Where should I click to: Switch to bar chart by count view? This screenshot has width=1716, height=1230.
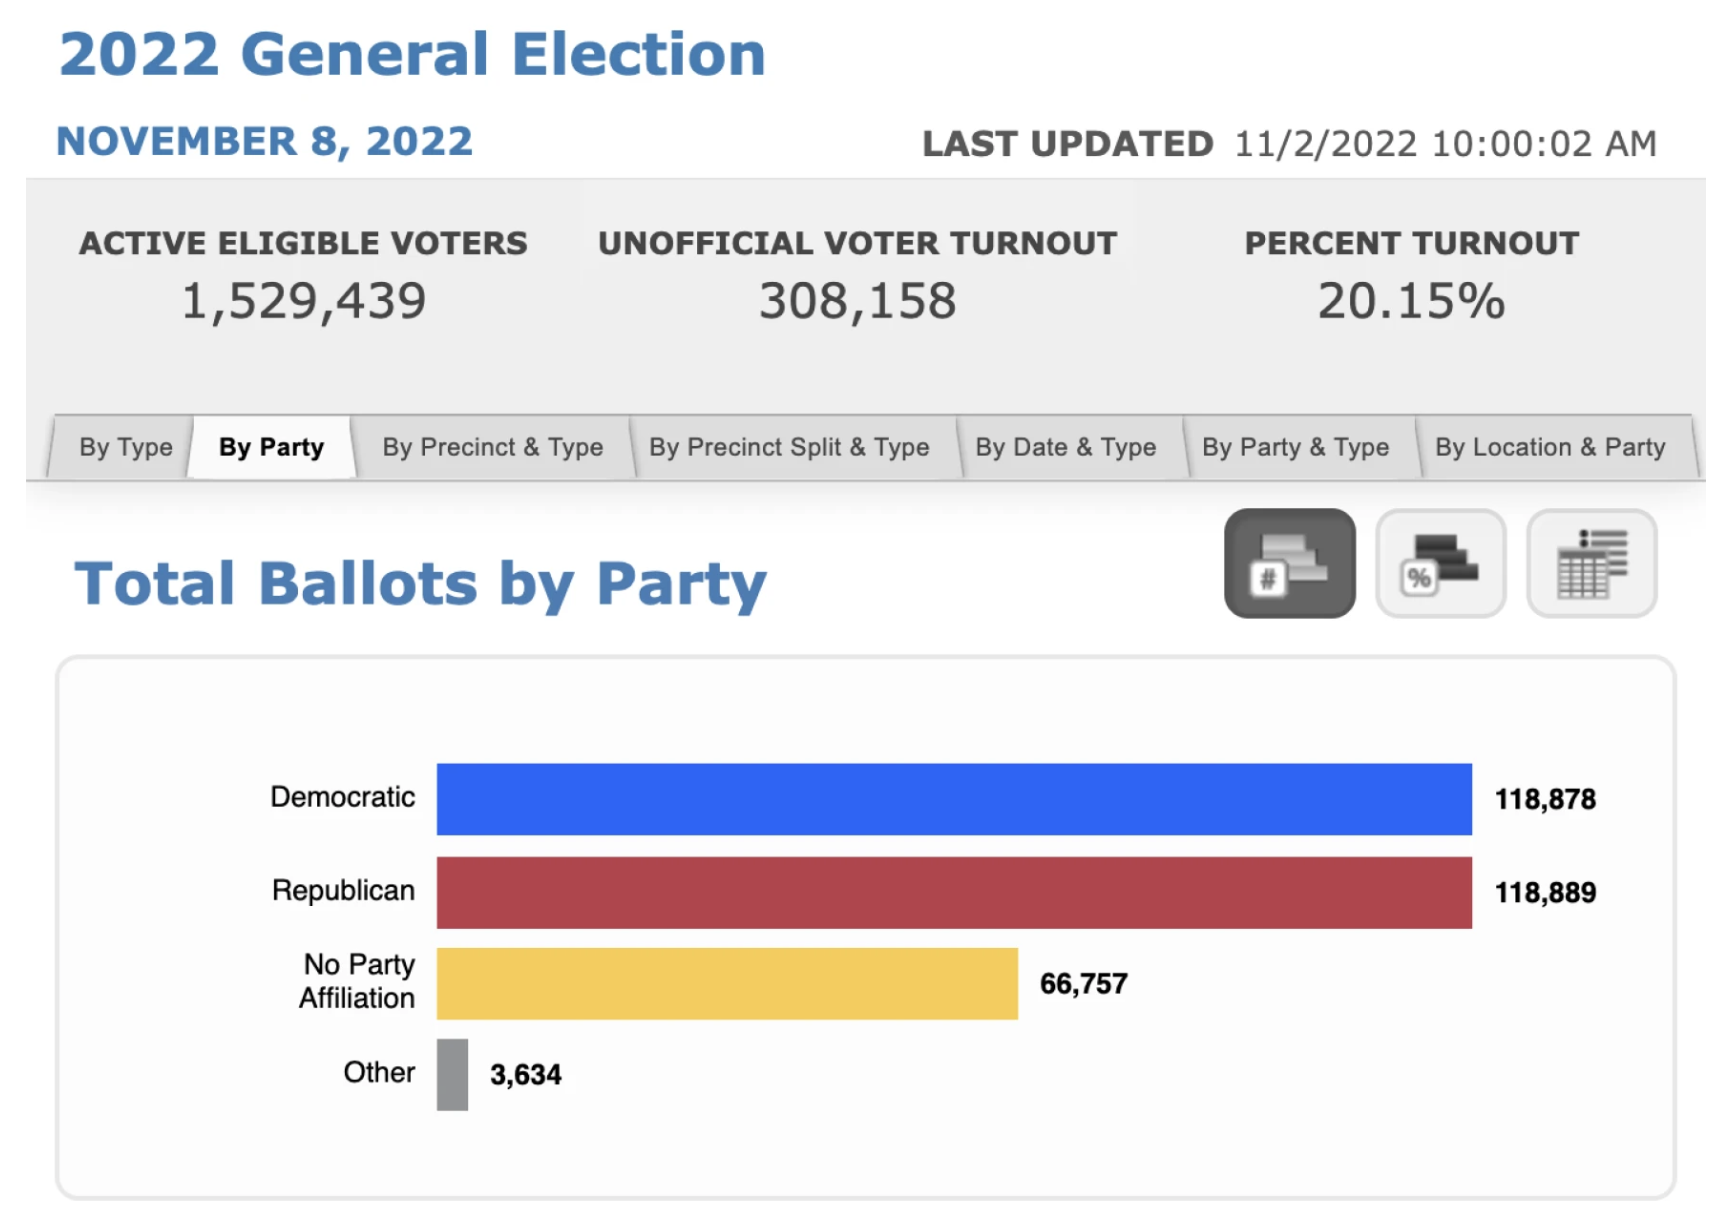(1289, 563)
